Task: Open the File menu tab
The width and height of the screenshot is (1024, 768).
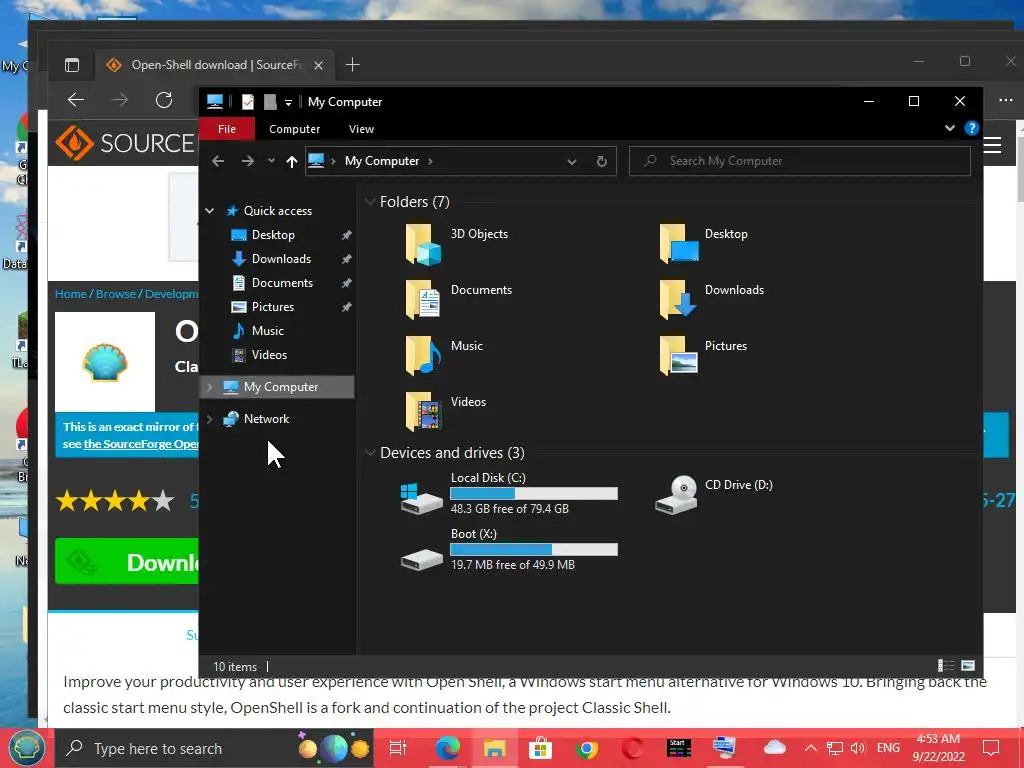Action: tap(227, 129)
